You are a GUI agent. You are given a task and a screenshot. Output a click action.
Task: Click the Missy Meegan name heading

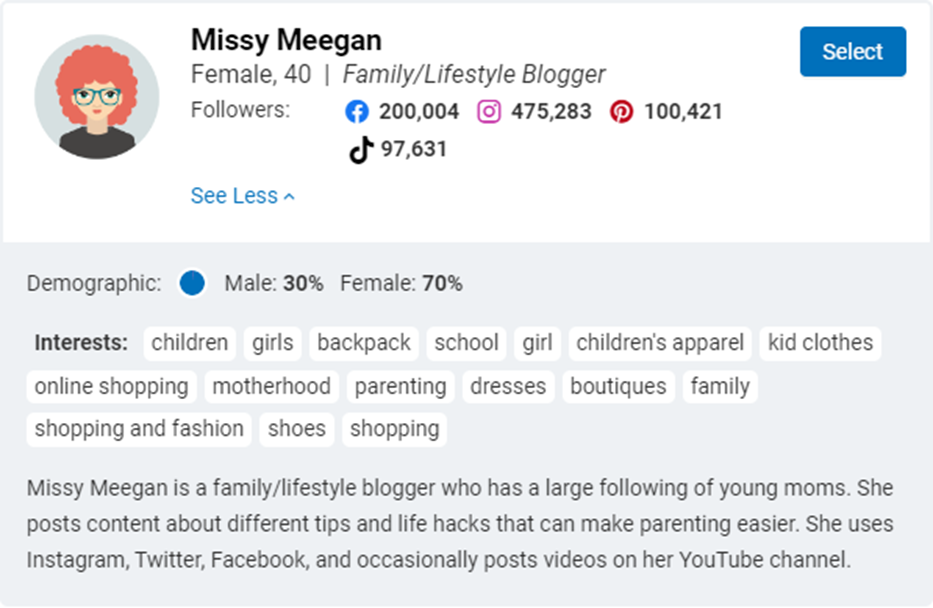click(x=286, y=40)
